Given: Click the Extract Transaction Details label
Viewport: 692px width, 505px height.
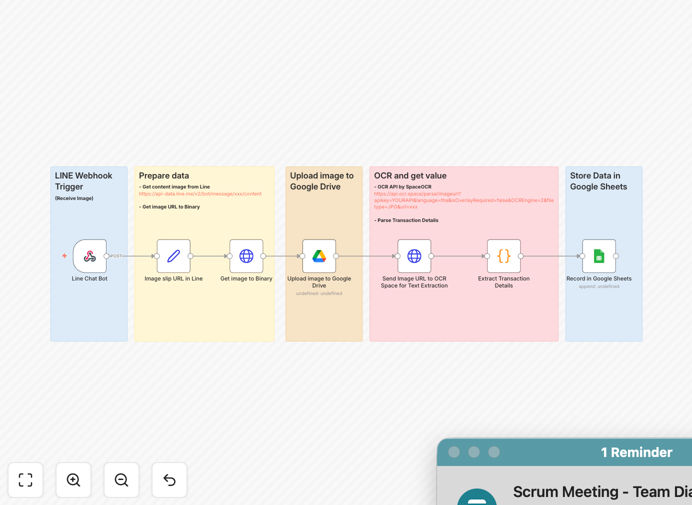Looking at the screenshot, I should click(x=504, y=282).
